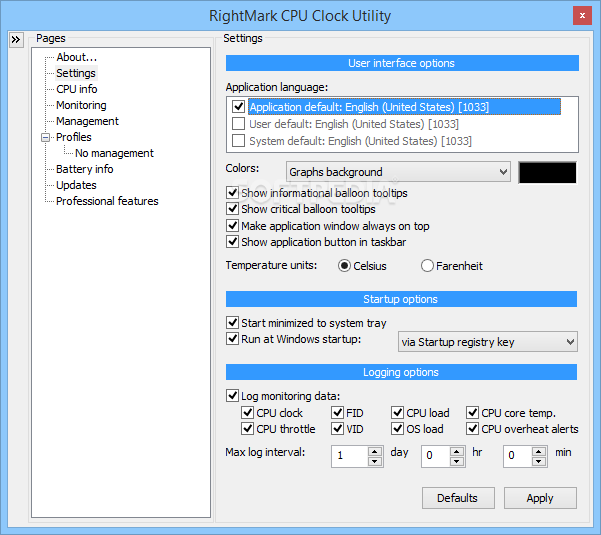This screenshot has height=535, width=601.
Task: Check User default English language option
Action: [238, 124]
